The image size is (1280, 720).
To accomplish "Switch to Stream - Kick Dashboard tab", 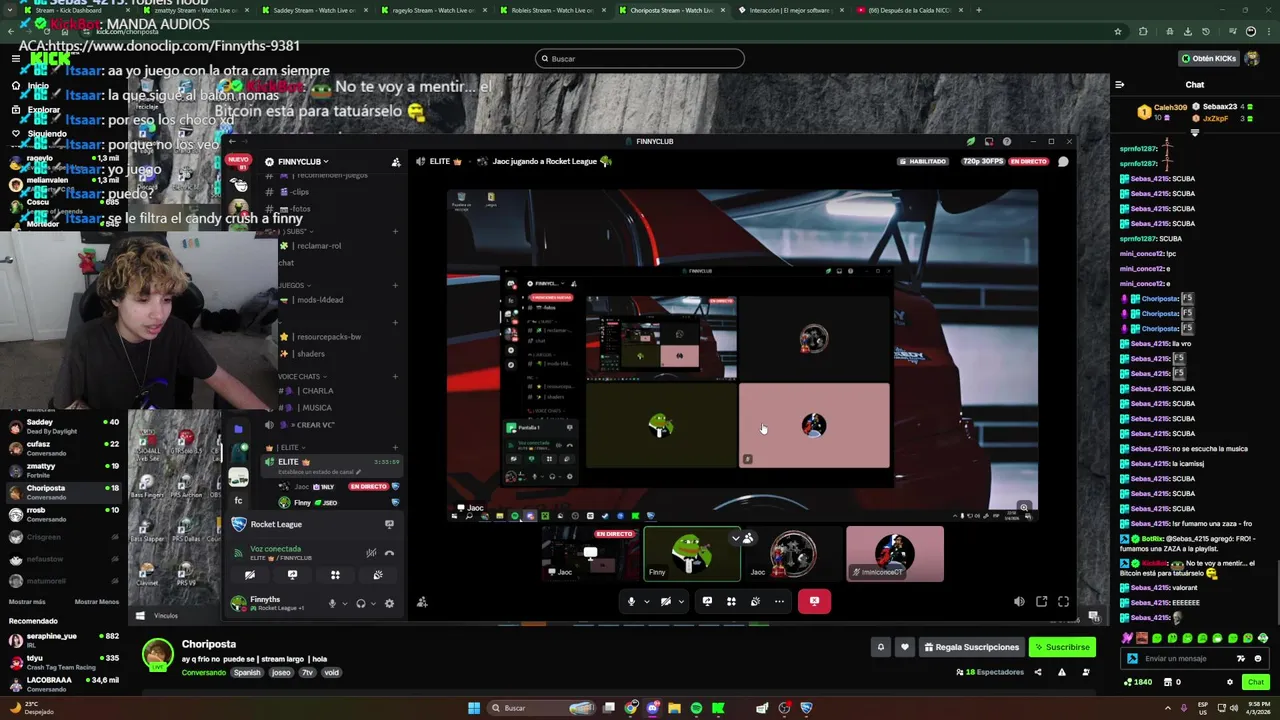I will point(67,10).
